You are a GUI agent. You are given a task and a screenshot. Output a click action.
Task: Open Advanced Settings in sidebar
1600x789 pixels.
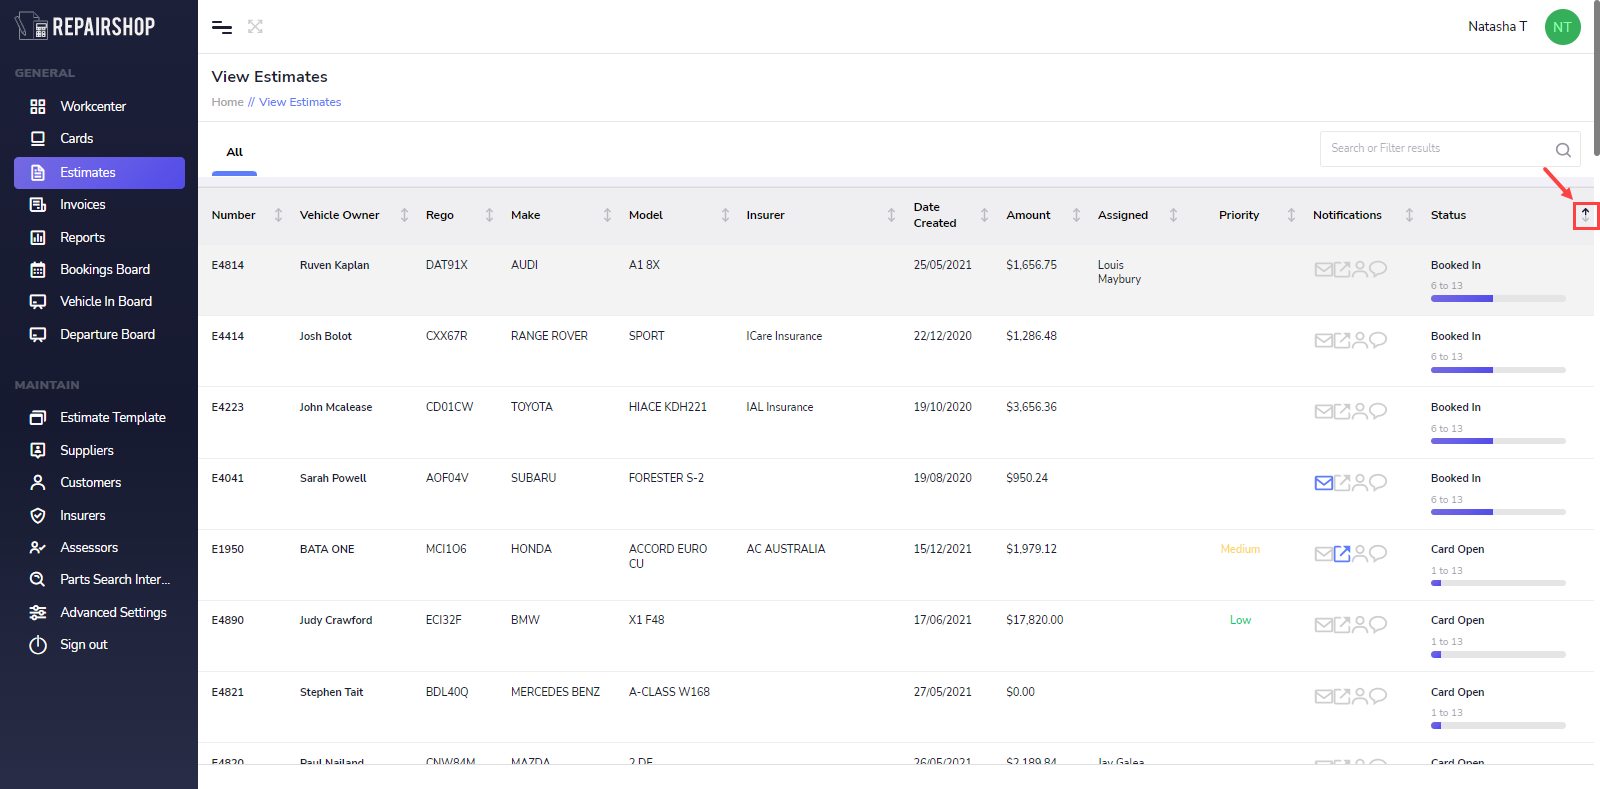tap(113, 613)
